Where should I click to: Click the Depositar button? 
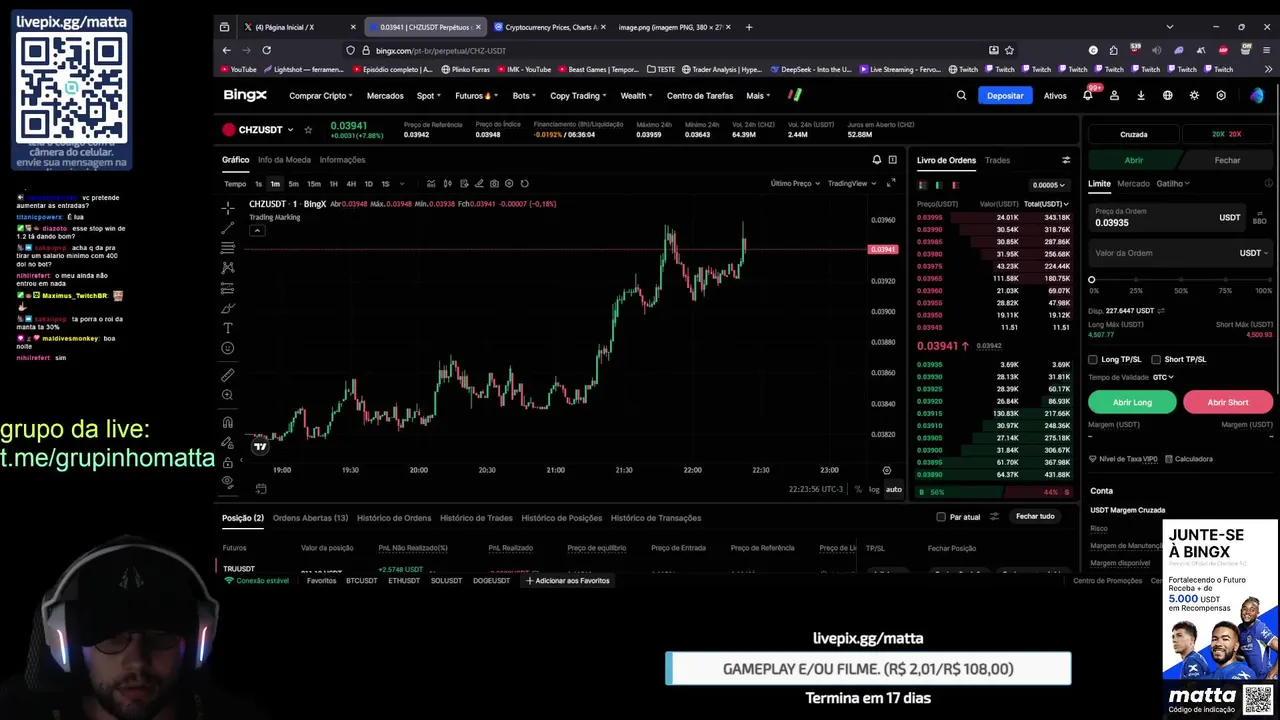(x=1005, y=96)
